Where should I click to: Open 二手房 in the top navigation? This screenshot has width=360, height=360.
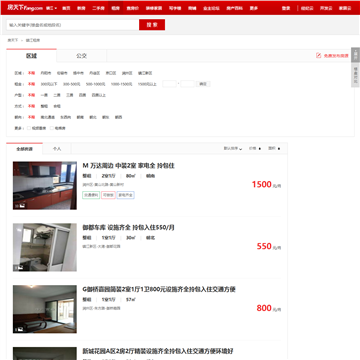pyautogui.click(x=98, y=8)
